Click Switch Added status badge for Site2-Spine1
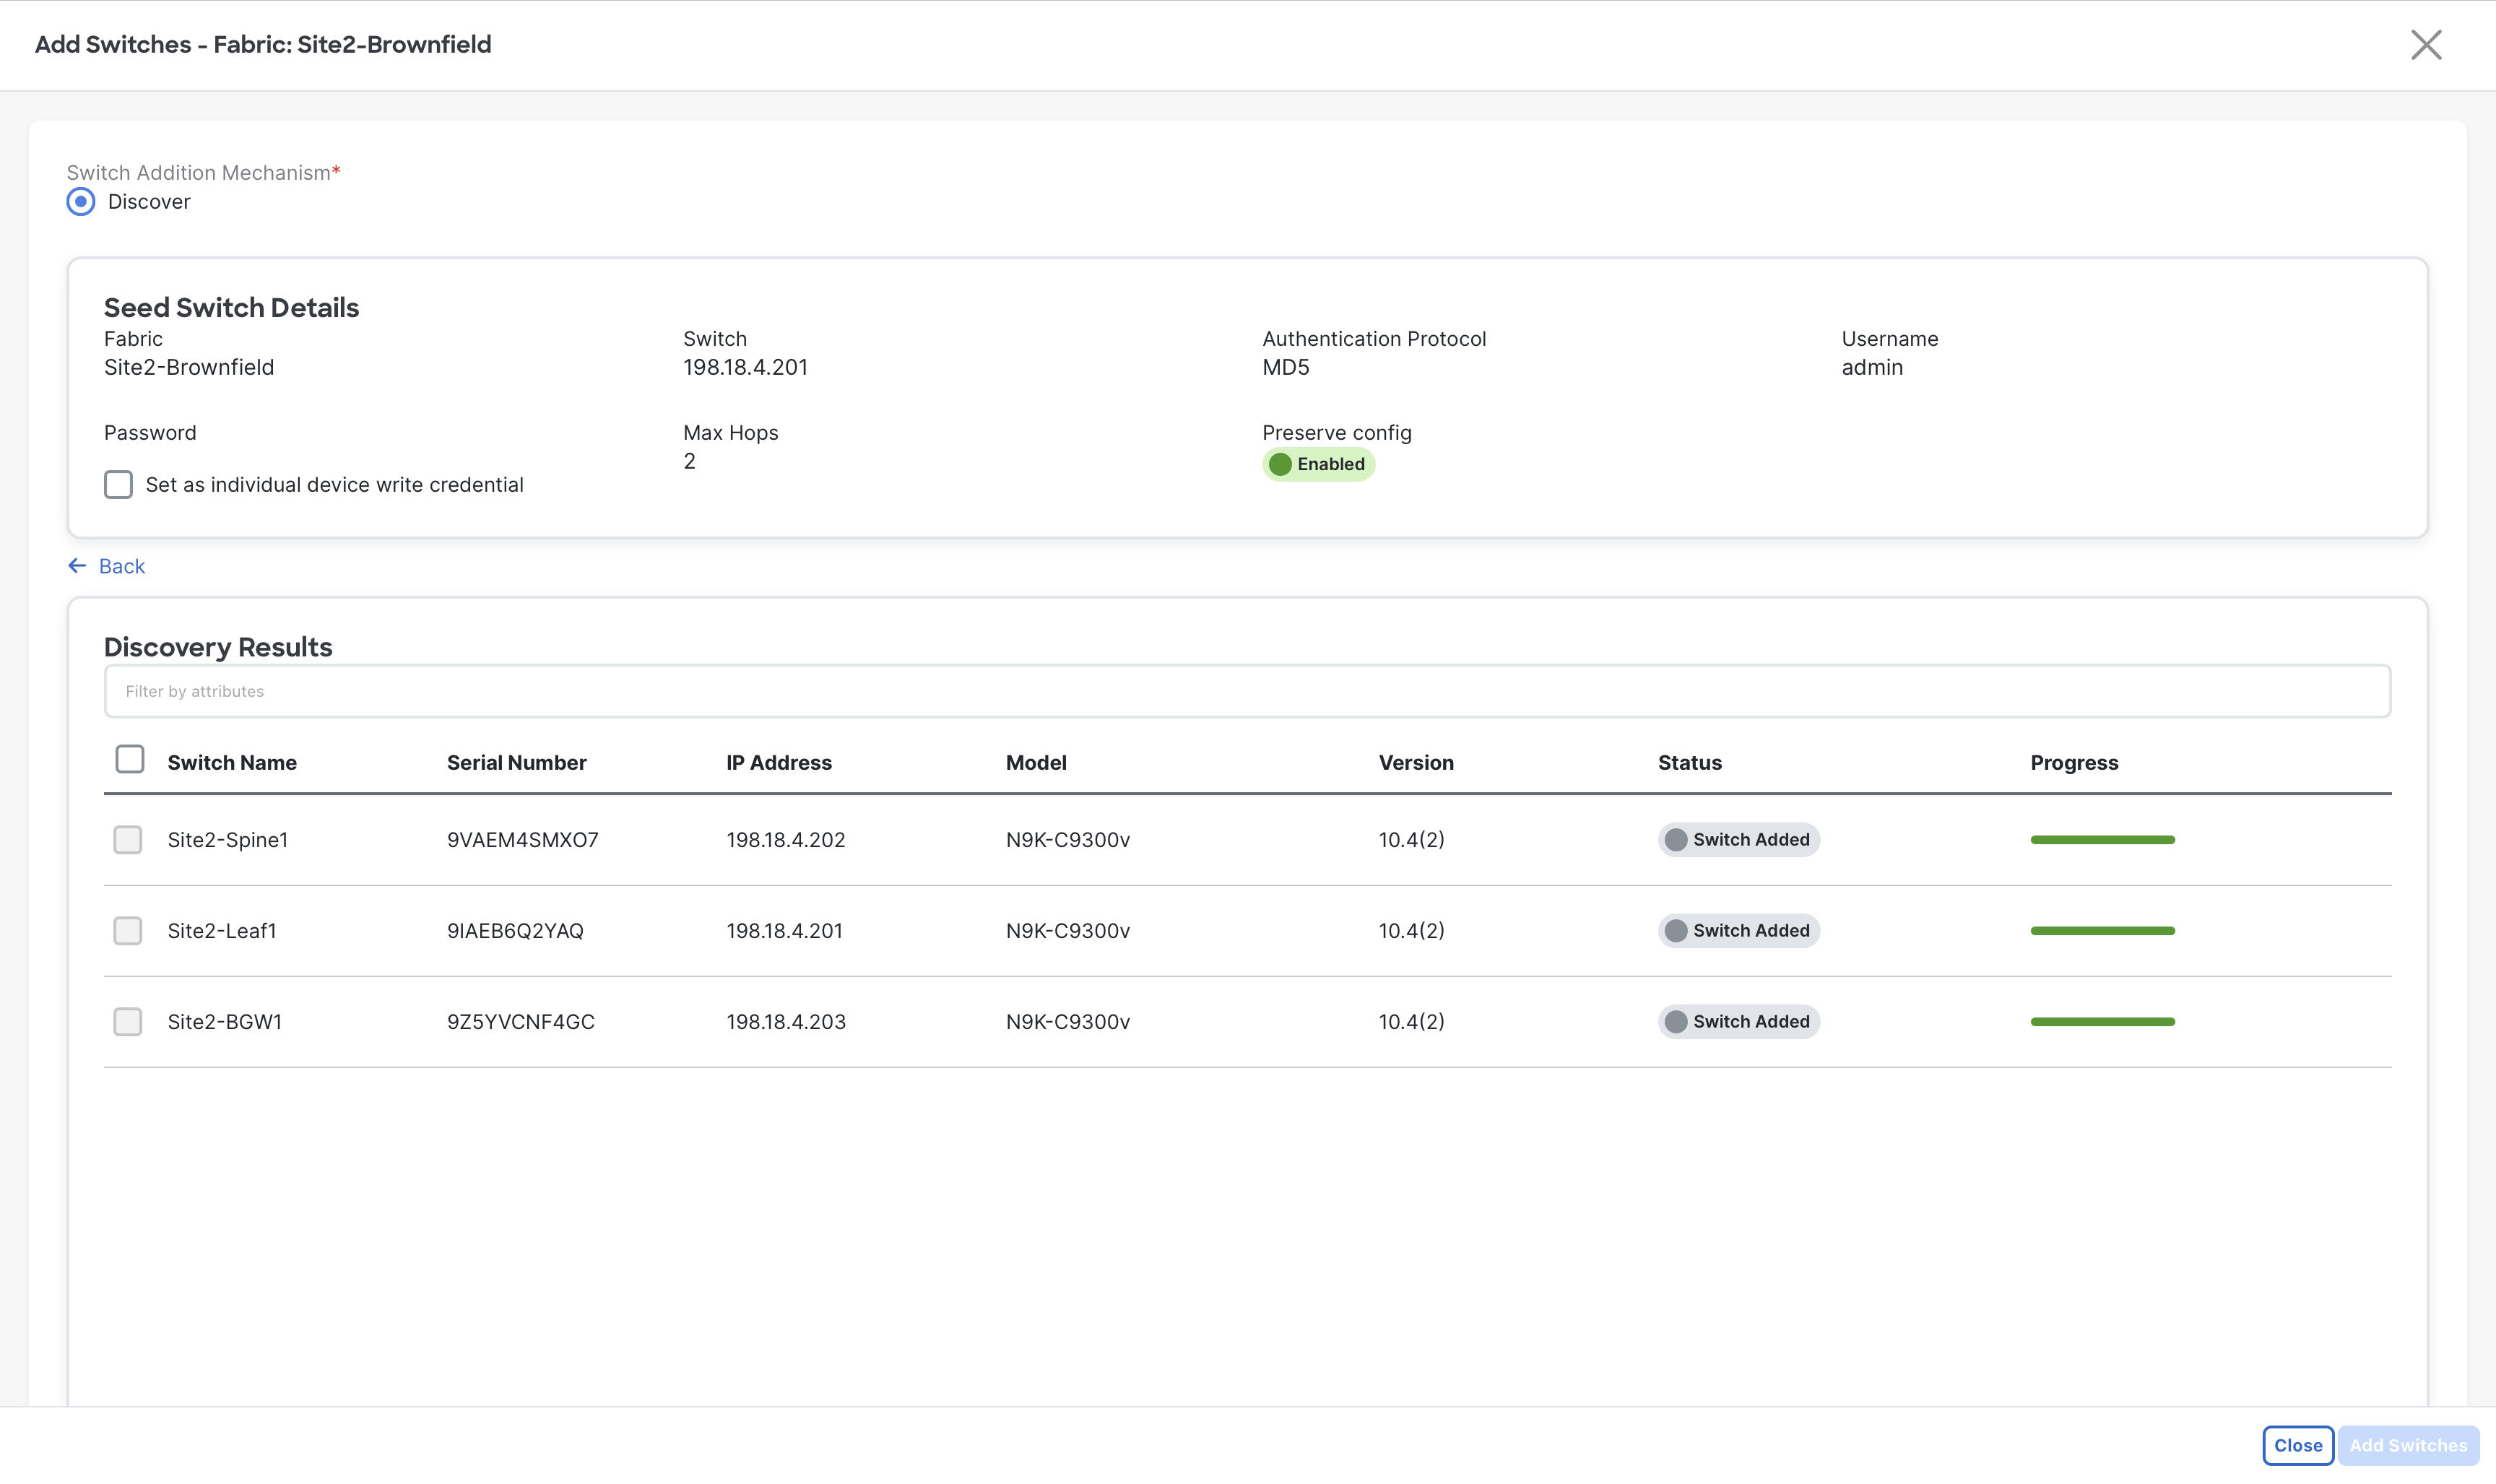 point(1739,840)
